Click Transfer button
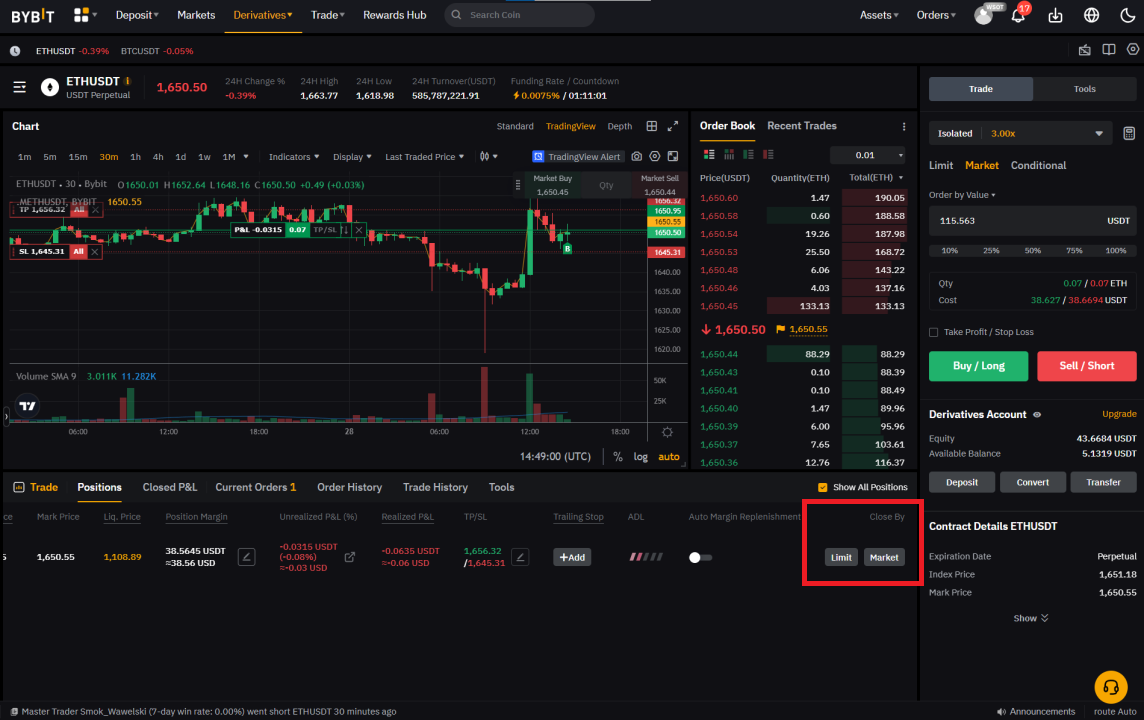 [x=1102, y=482]
